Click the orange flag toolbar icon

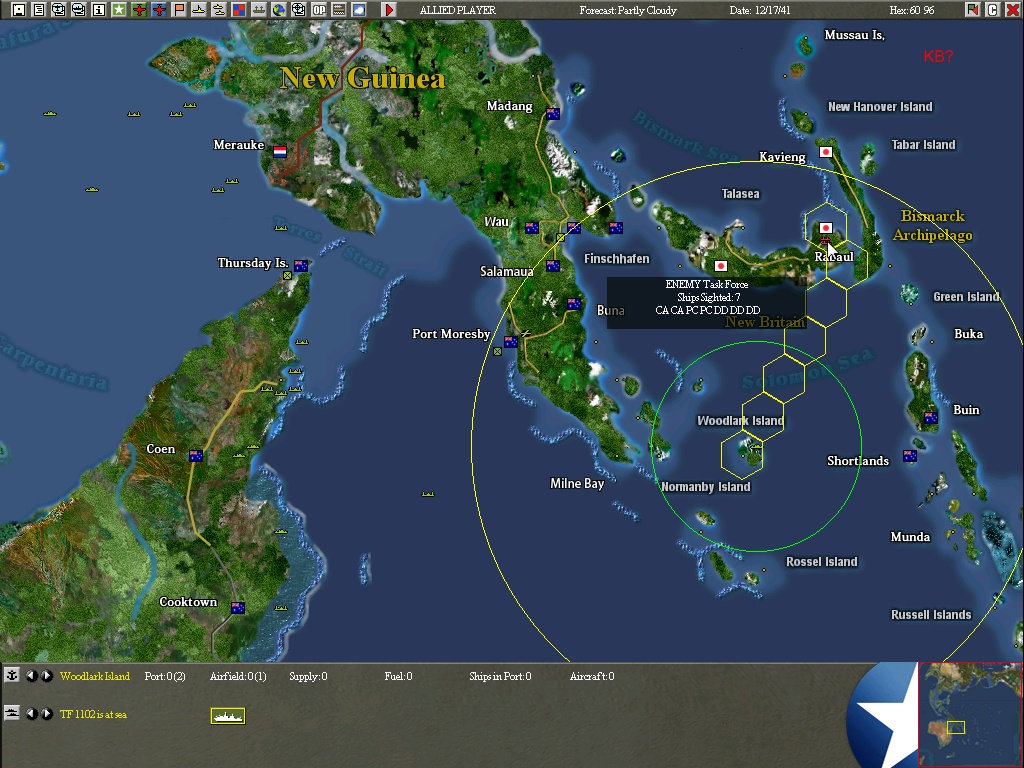point(178,10)
